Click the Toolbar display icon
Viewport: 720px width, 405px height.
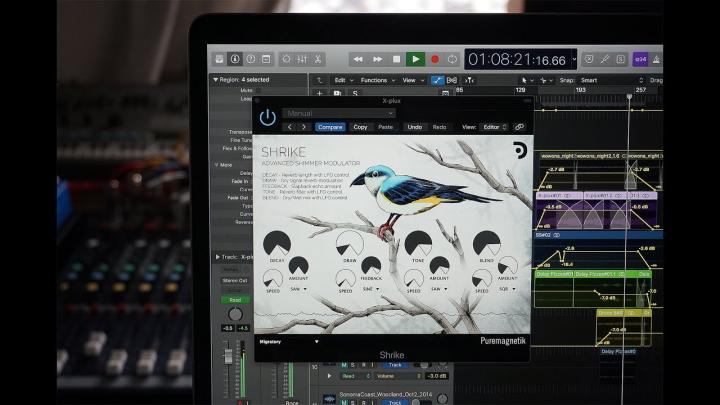[x=266, y=59]
